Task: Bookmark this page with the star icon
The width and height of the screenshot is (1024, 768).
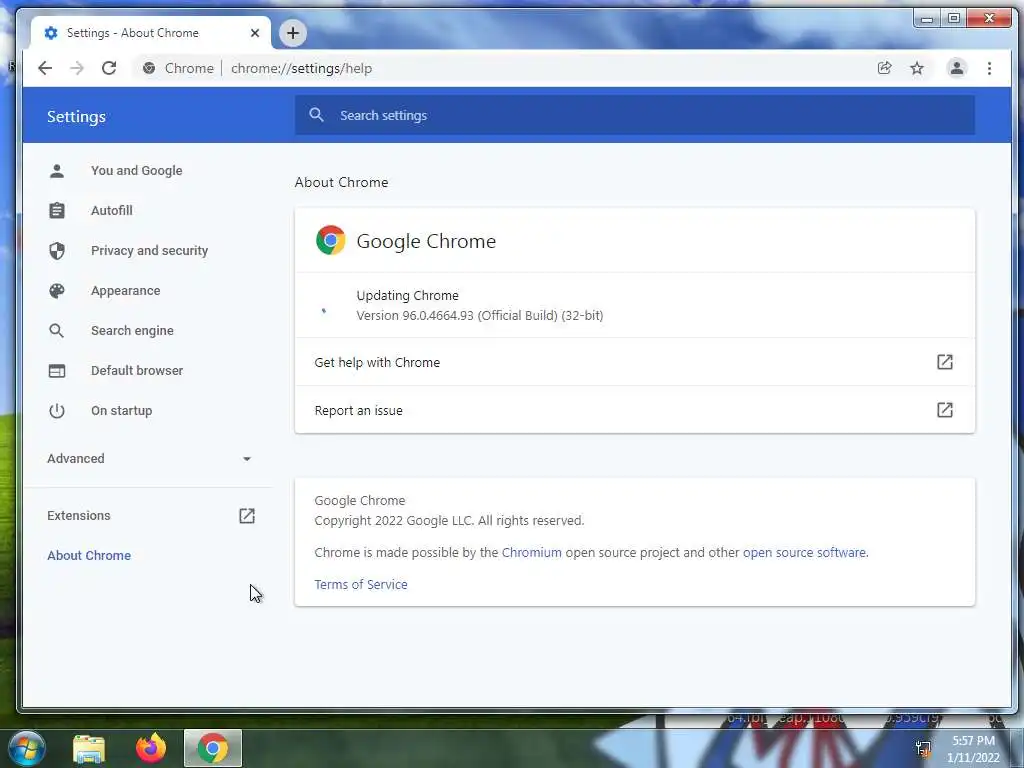Action: [x=917, y=68]
